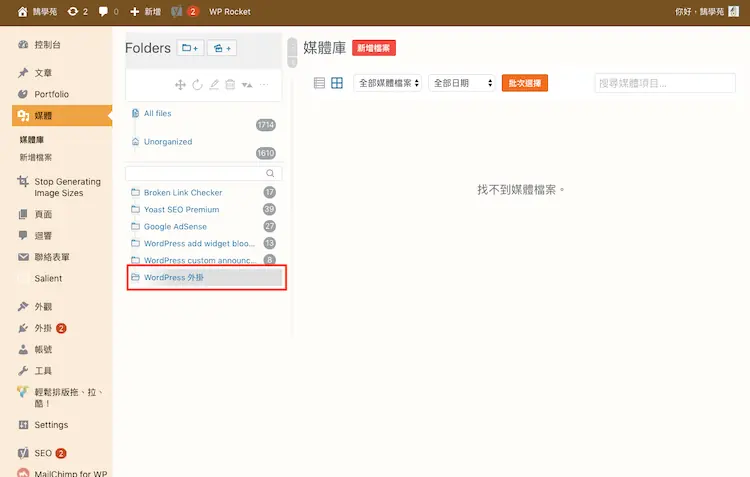Open 新增檔案 submenu link in sidebar

35,157
